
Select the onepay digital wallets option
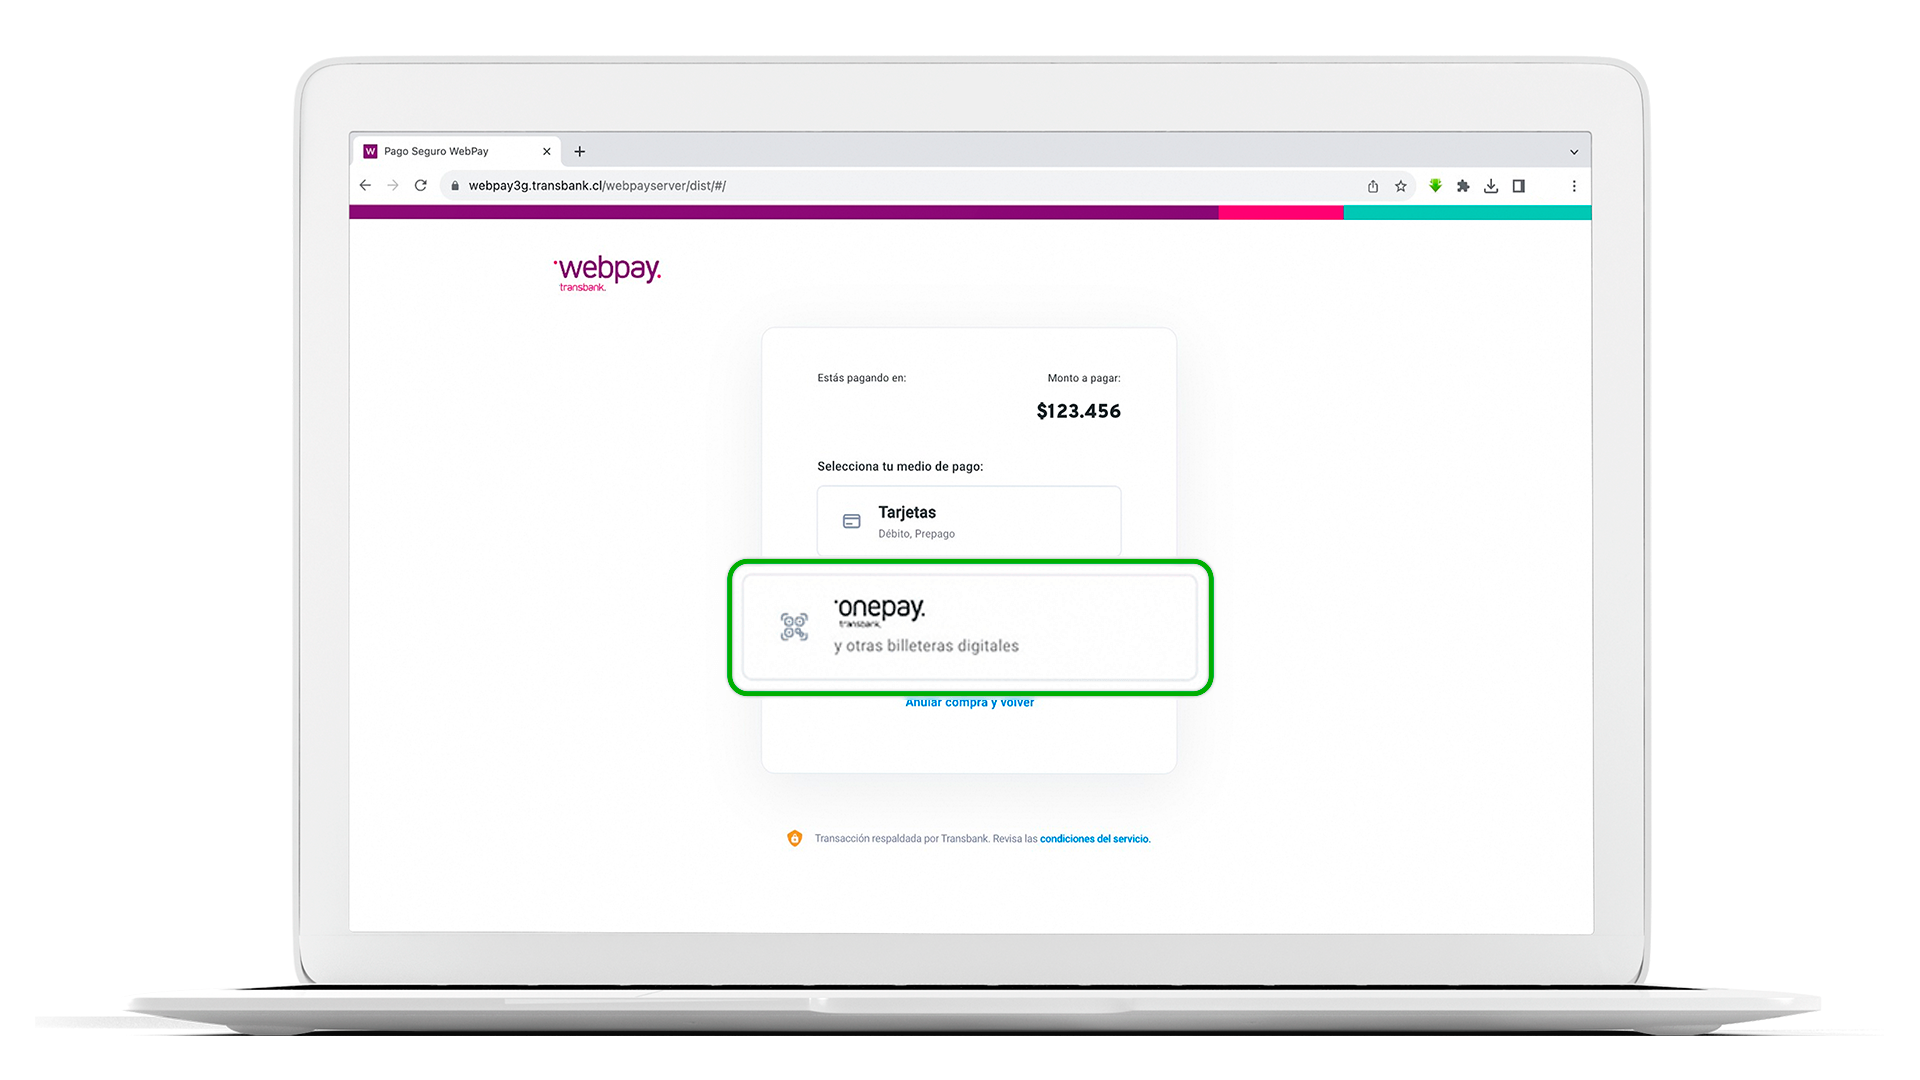(969, 627)
